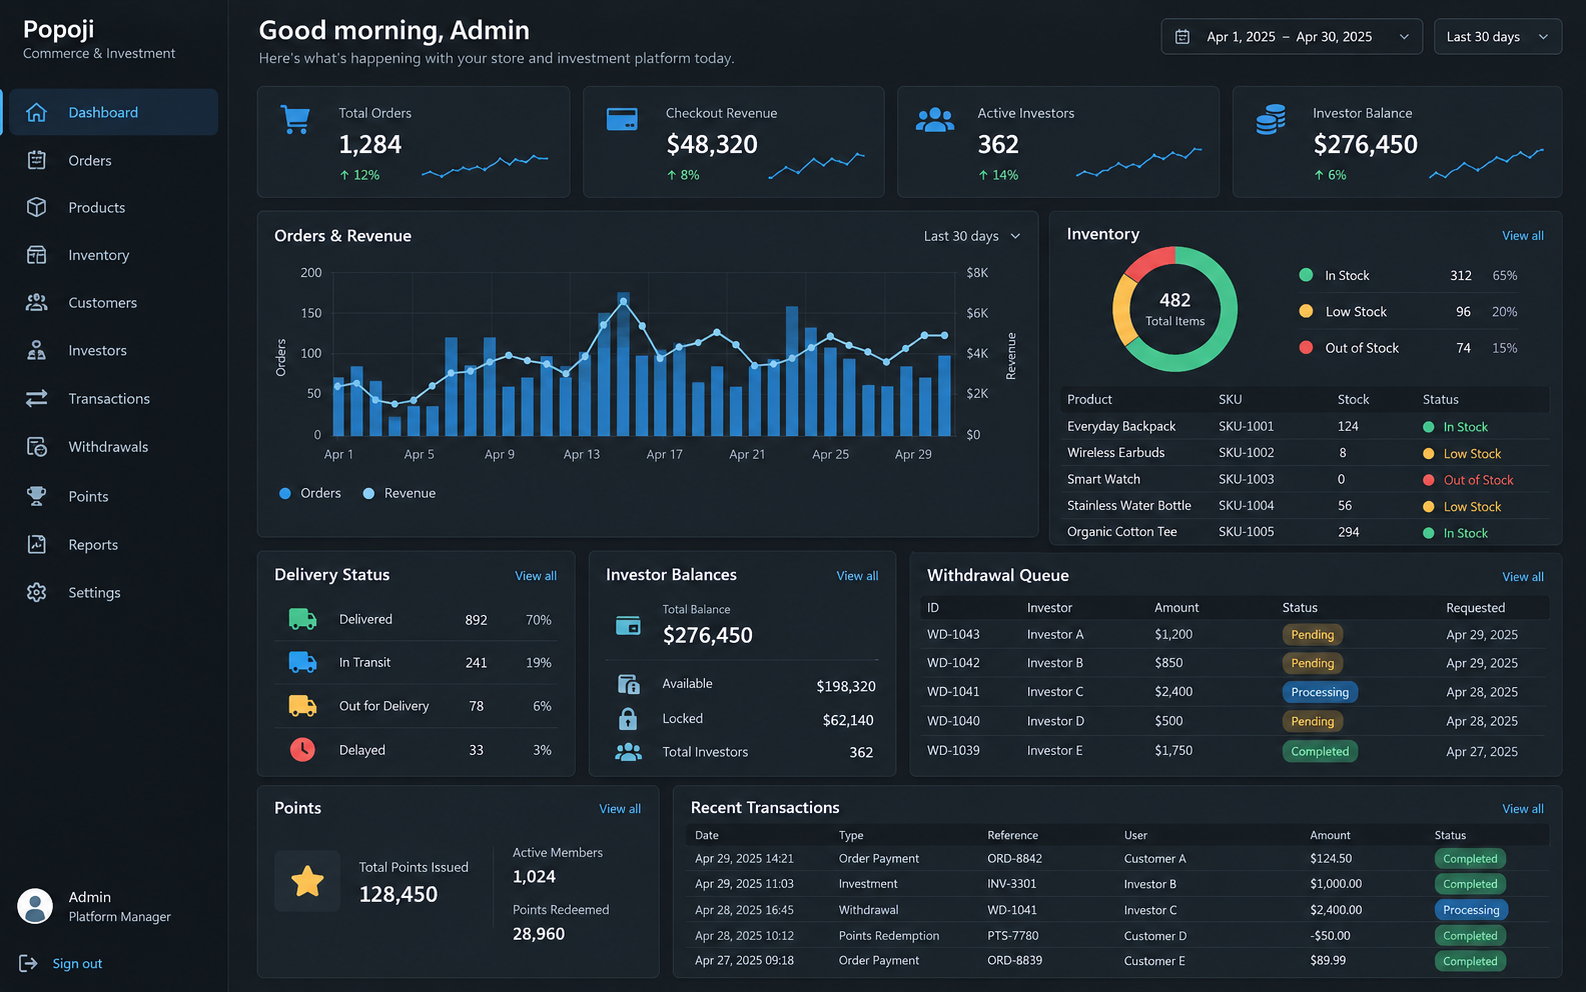Click the Everyday Backpack product row

click(1305, 426)
